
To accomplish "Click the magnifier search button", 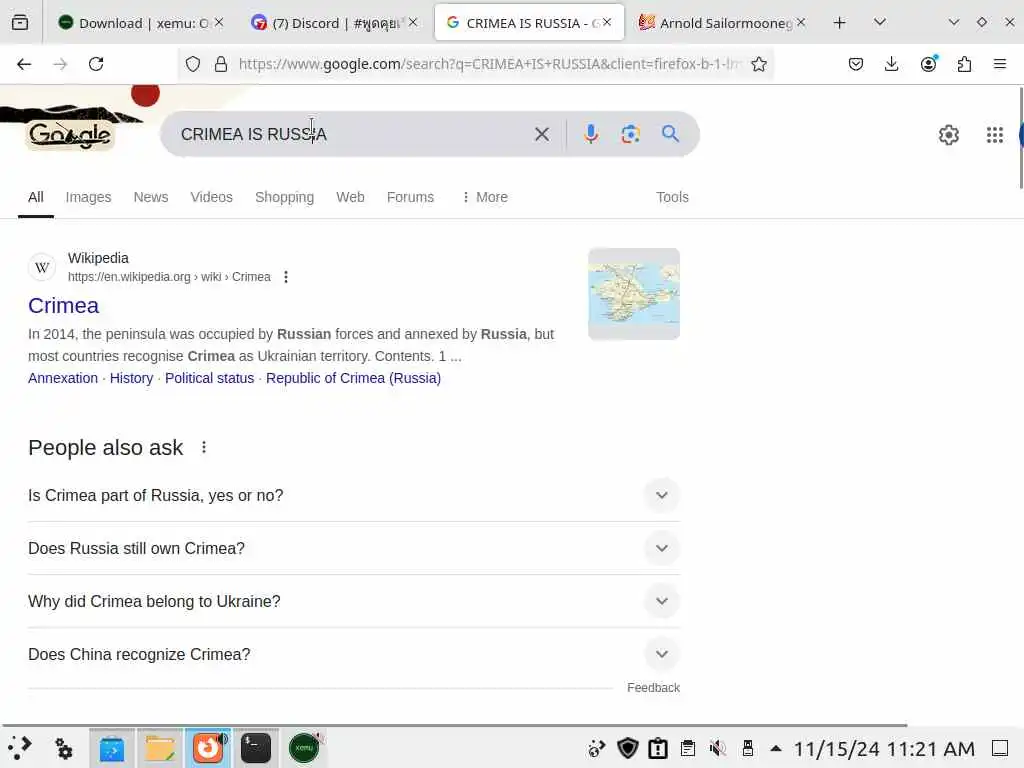I will point(670,134).
